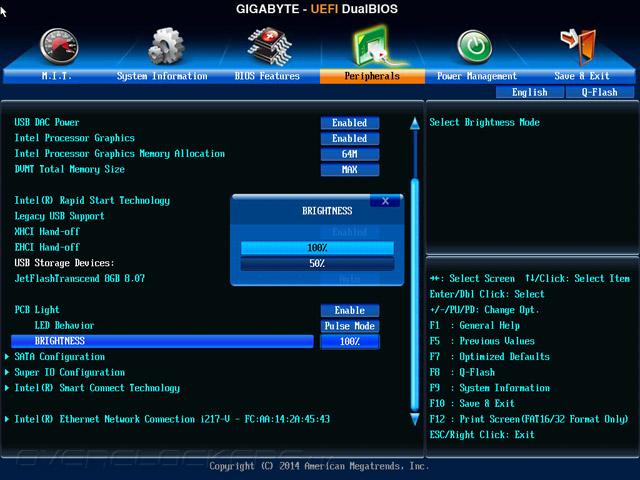Toggle the PCB Light Enable value
Image resolution: width=640 pixels, height=480 pixels.
[350, 310]
